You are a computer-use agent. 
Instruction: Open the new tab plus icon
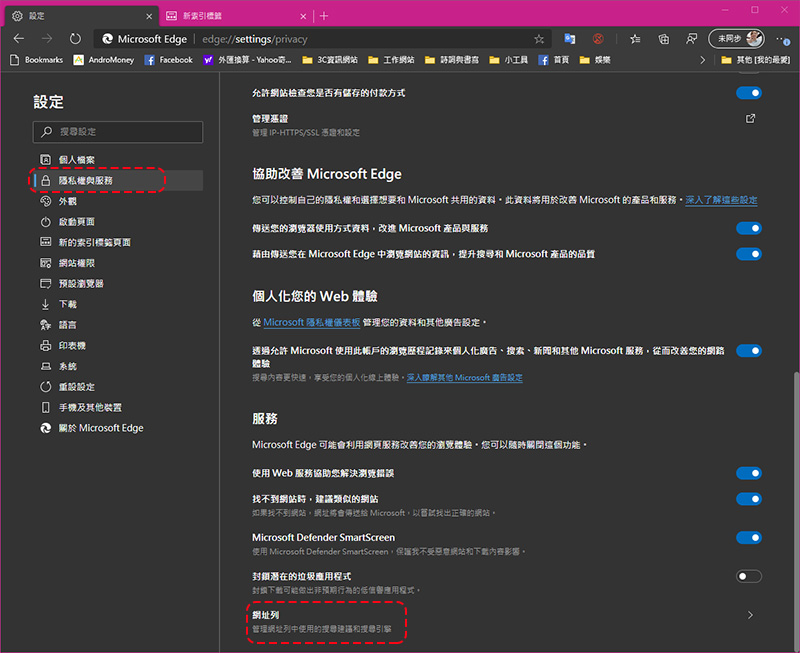pyautogui.click(x=324, y=15)
